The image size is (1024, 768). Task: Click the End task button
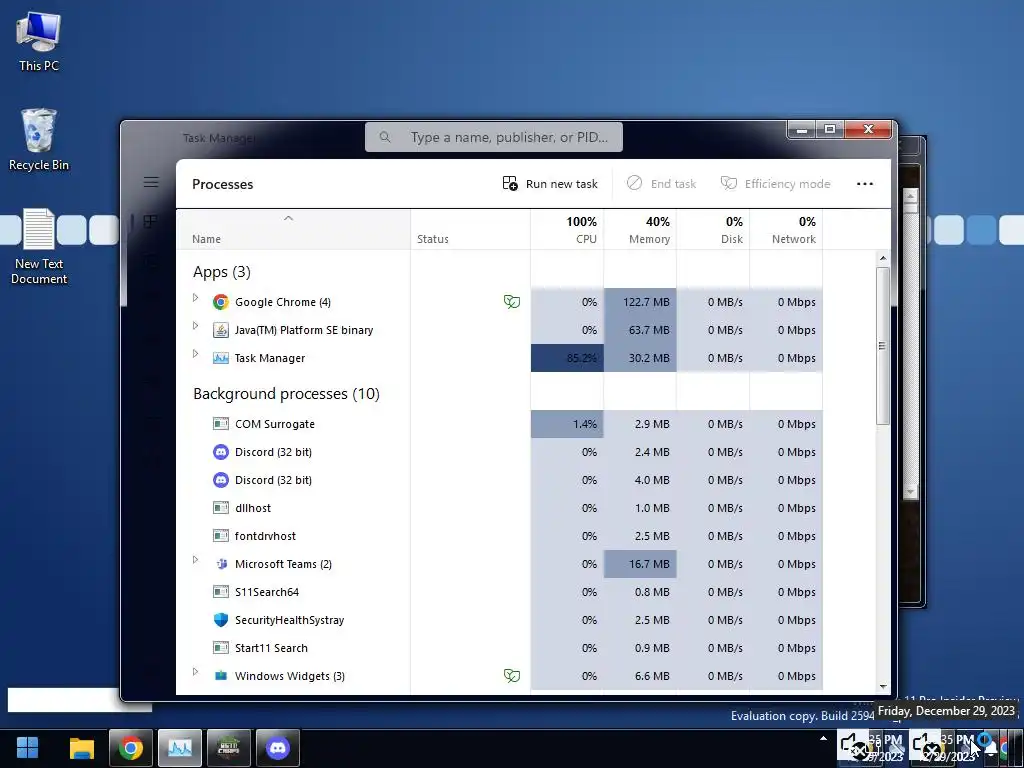click(661, 184)
